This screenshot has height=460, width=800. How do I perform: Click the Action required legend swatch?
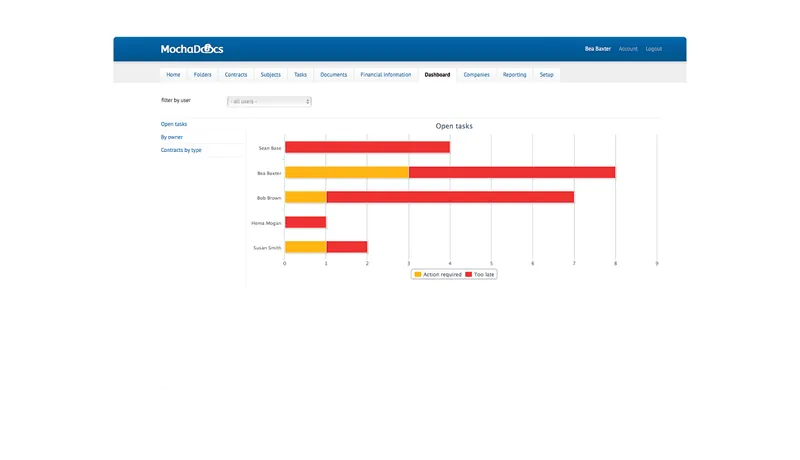pos(418,274)
